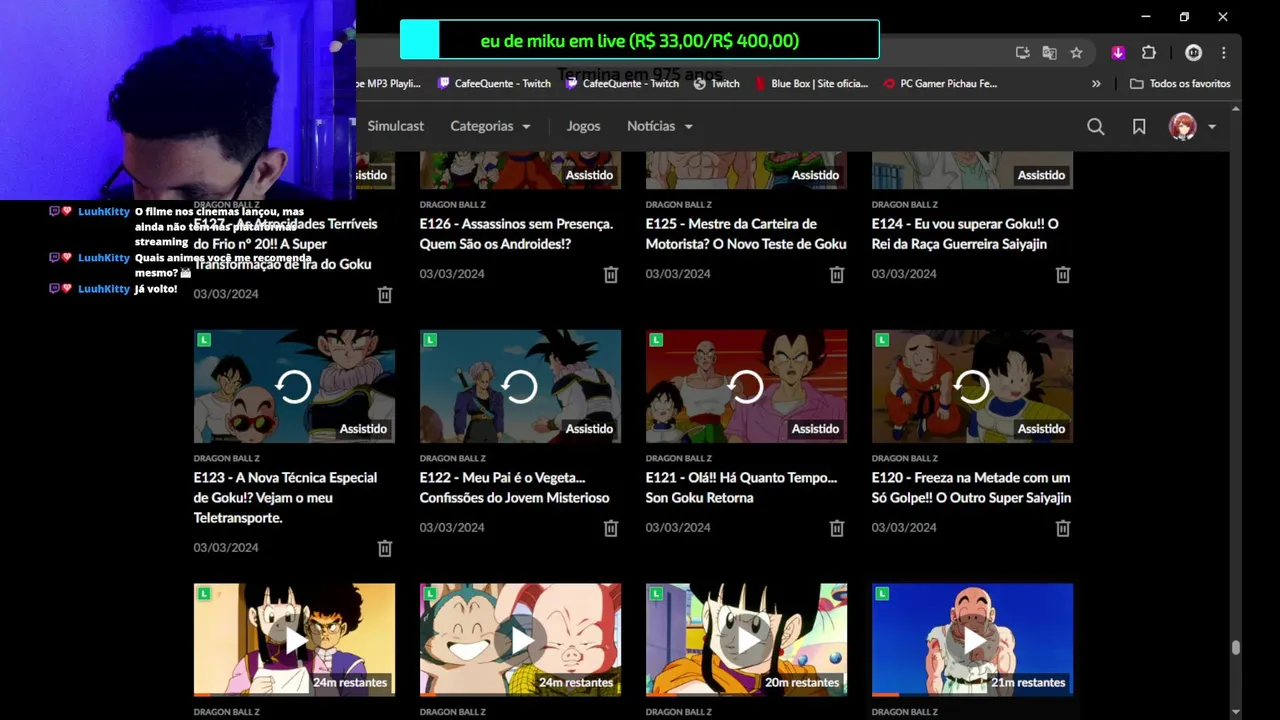This screenshot has width=1280, height=720.
Task: Replay episode E123 thumbnail
Action: (x=294, y=386)
